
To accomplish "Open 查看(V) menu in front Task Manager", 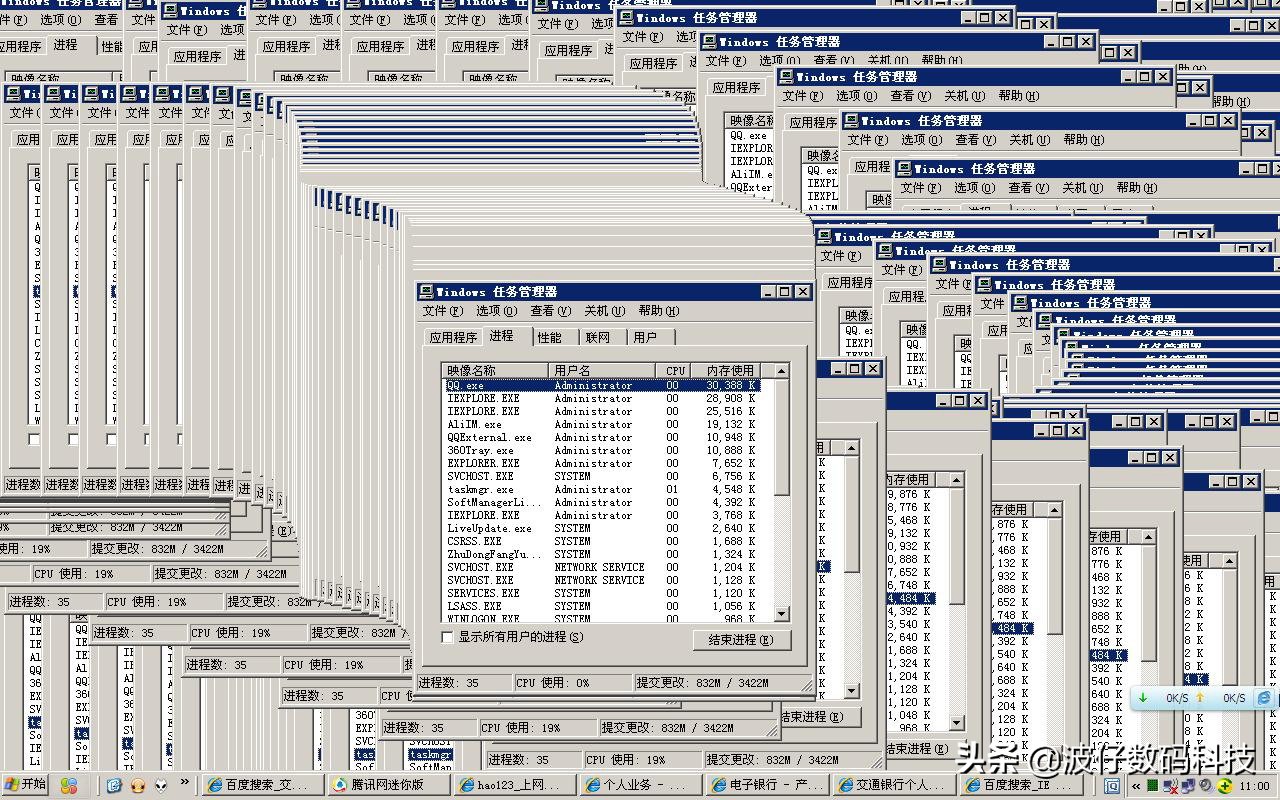I will click(550, 311).
